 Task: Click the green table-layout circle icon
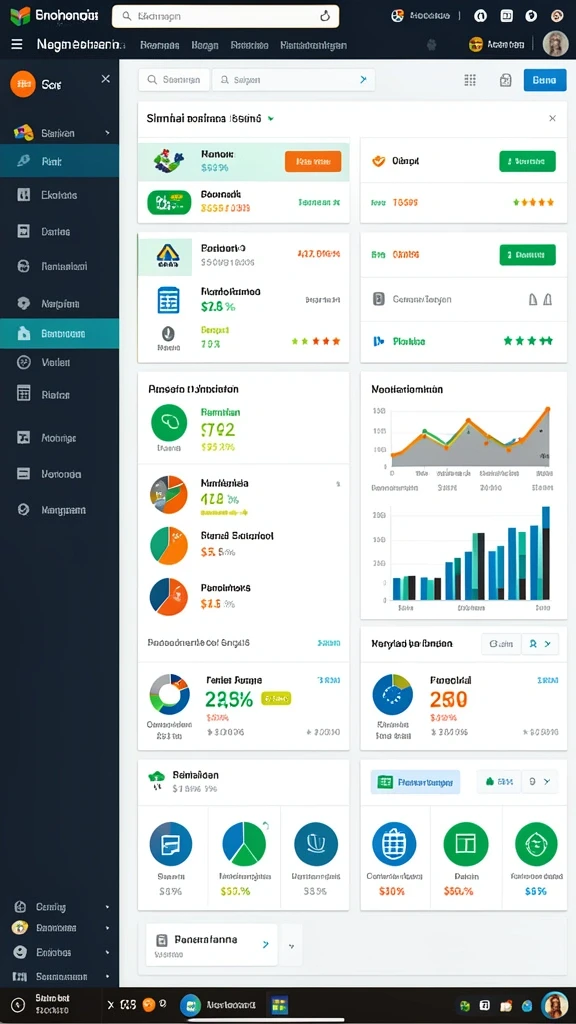click(466, 844)
